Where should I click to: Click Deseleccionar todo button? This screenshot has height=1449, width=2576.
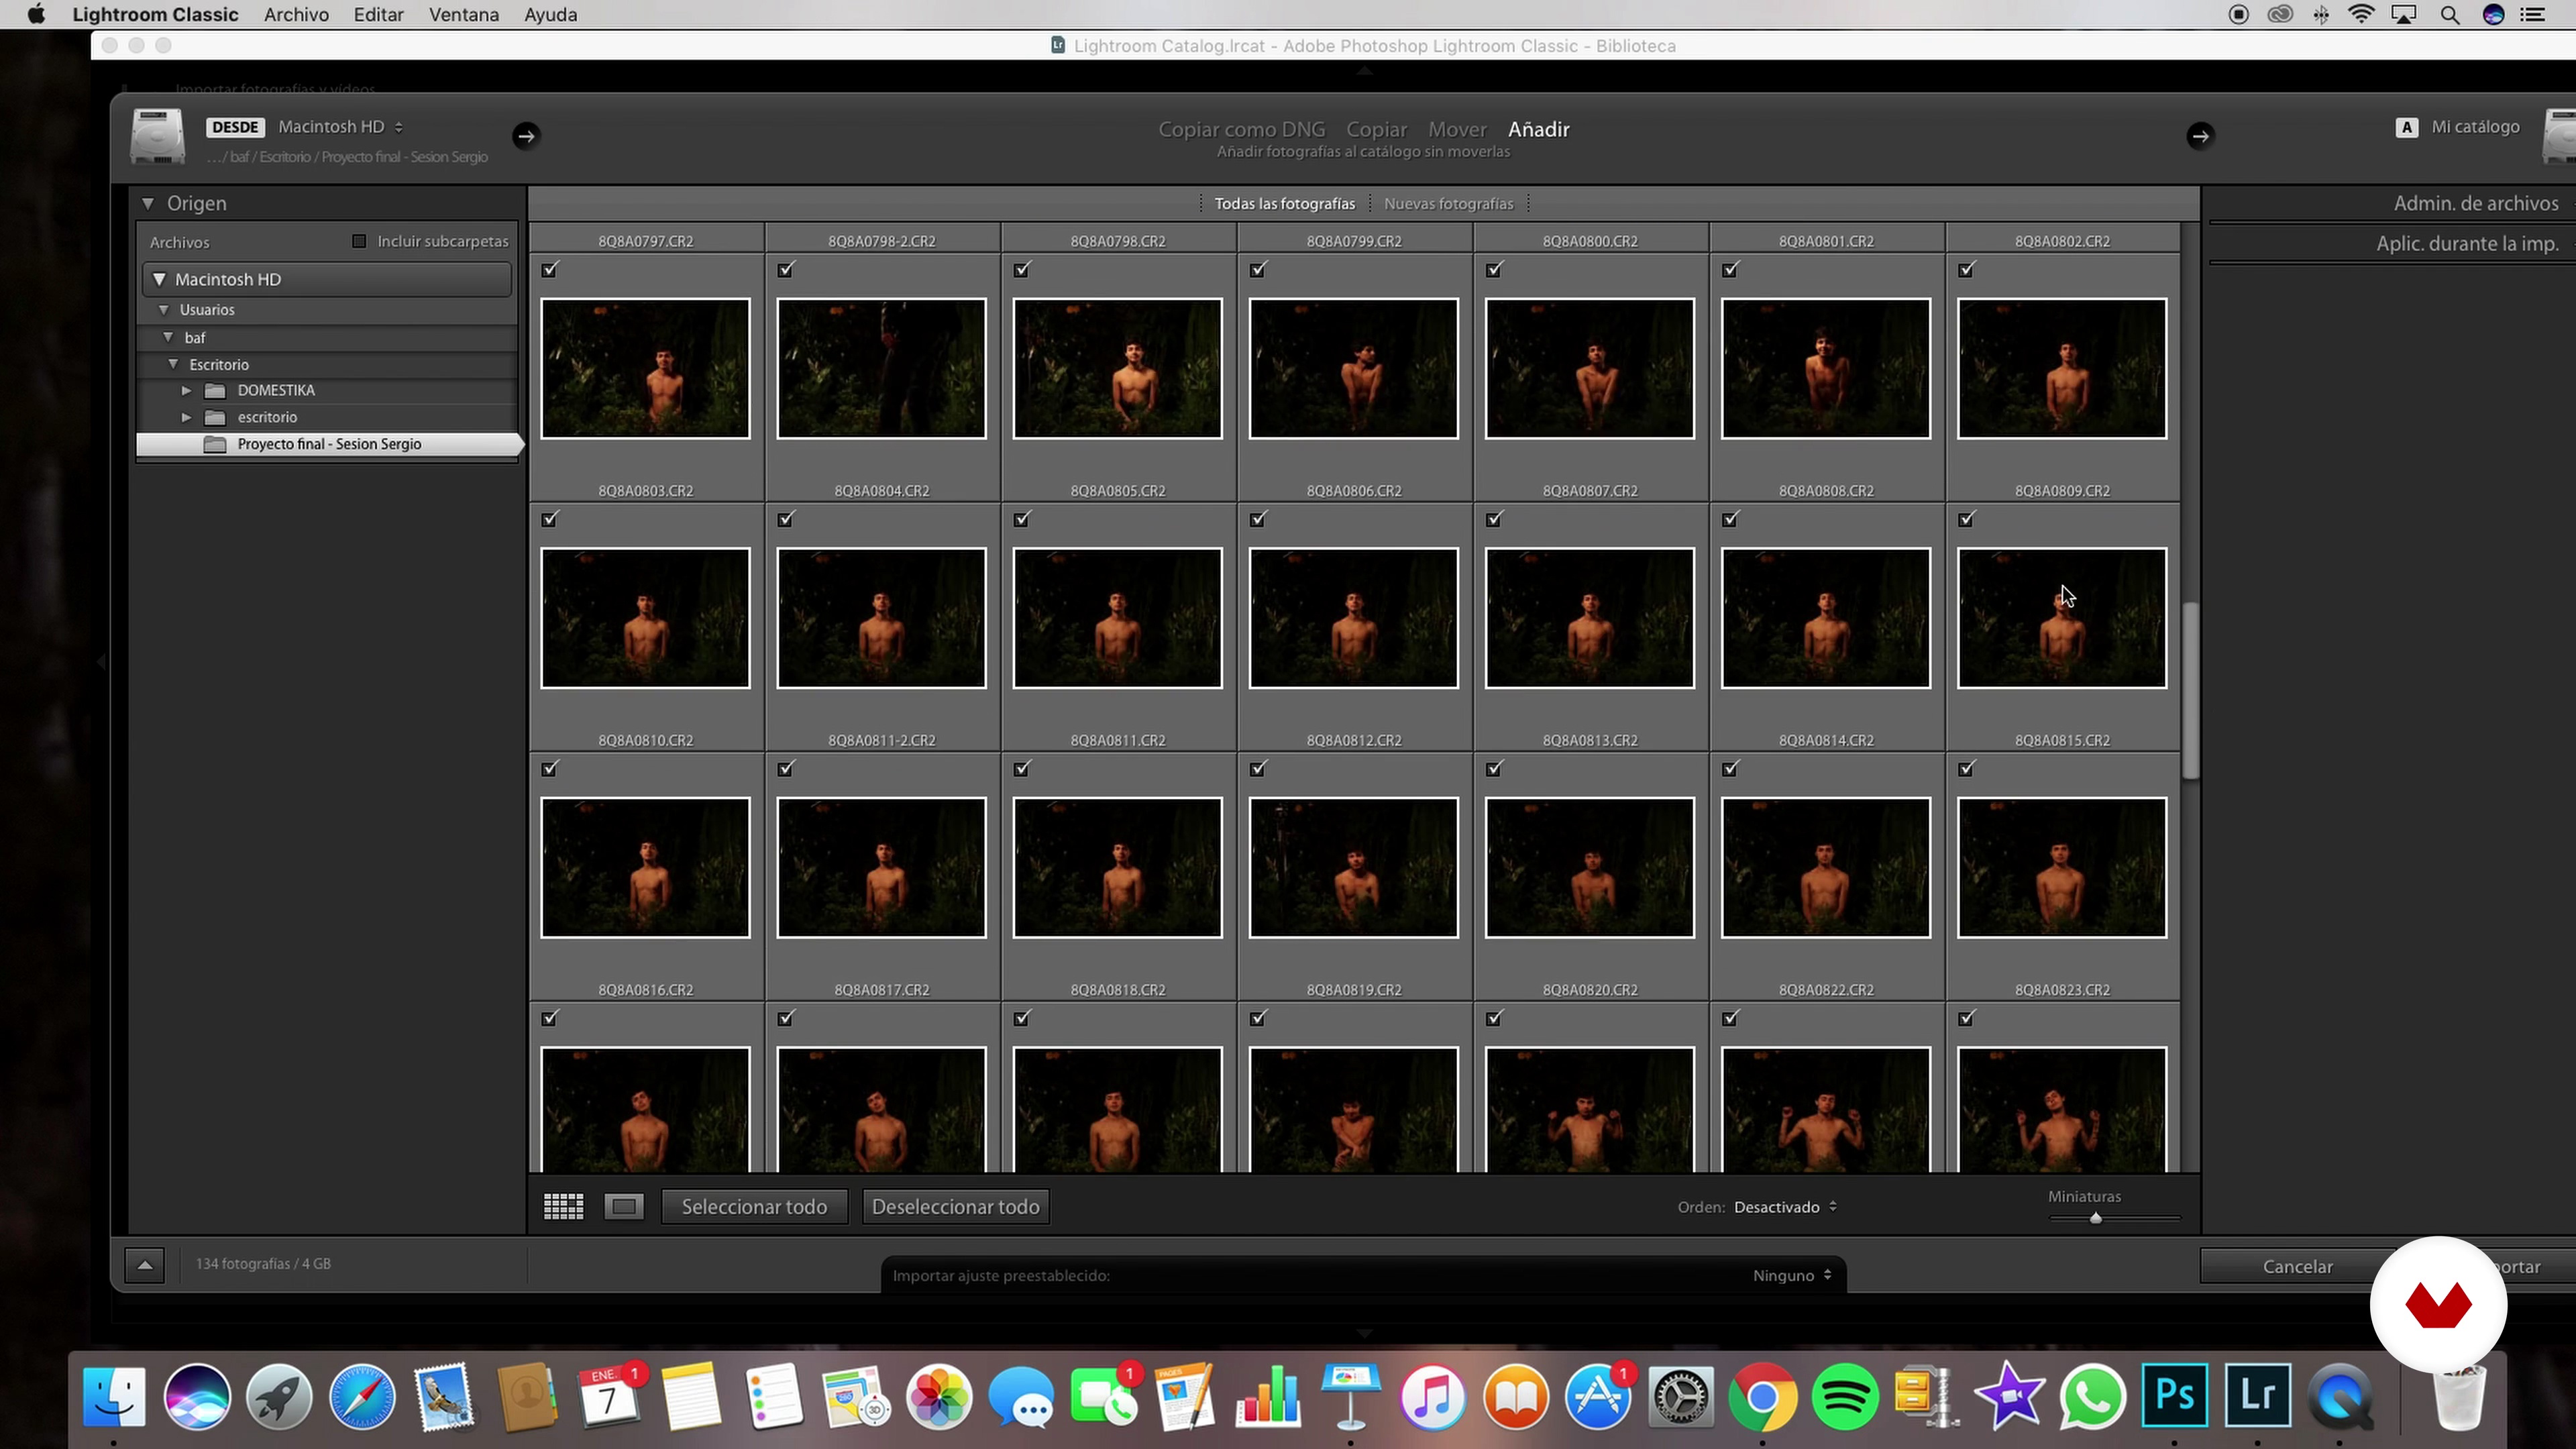pyautogui.click(x=955, y=1207)
